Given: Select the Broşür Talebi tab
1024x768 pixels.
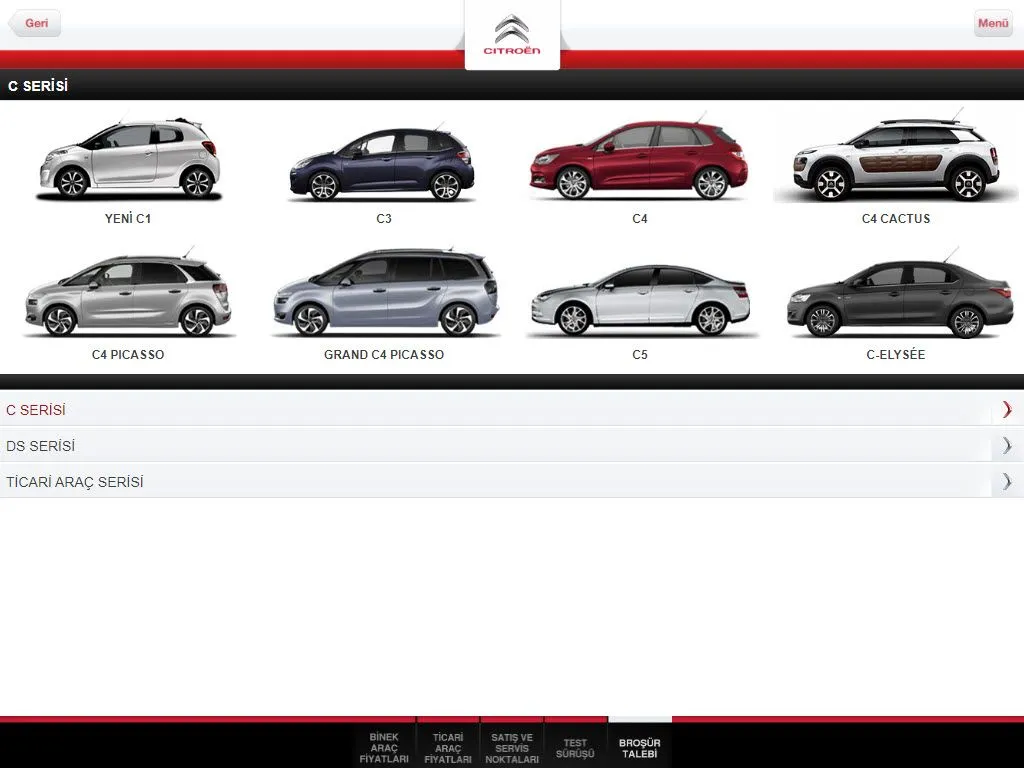Looking at the screenshot, I should 640,747.
